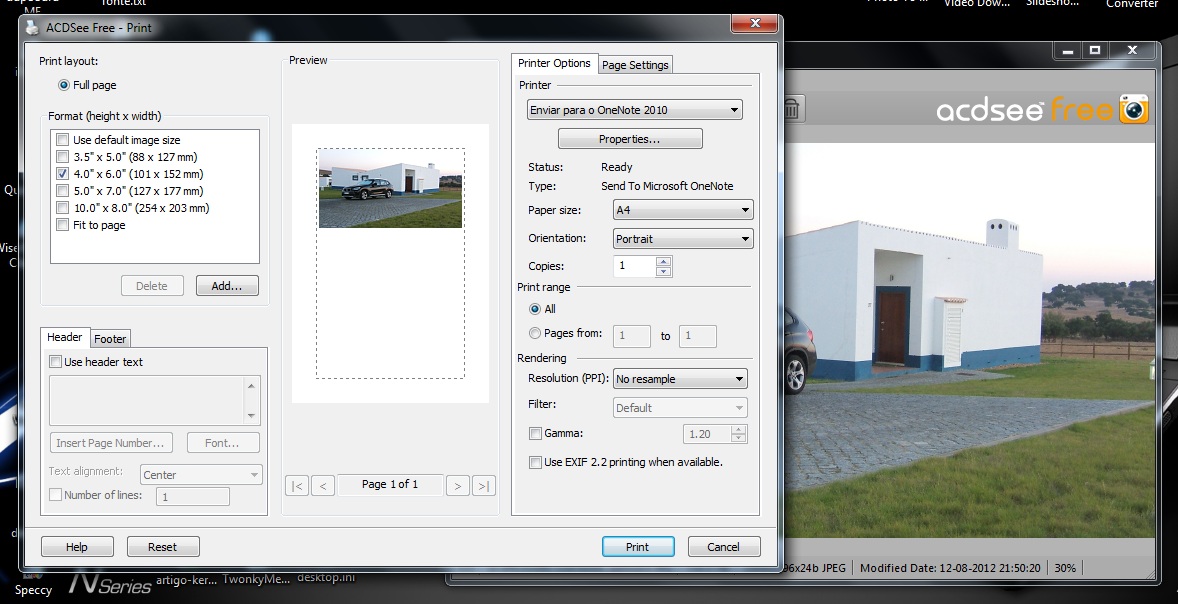This screenshot has width=1178, height=604.
Task: Close the ACDSee Print dialog
Action: 755,23
